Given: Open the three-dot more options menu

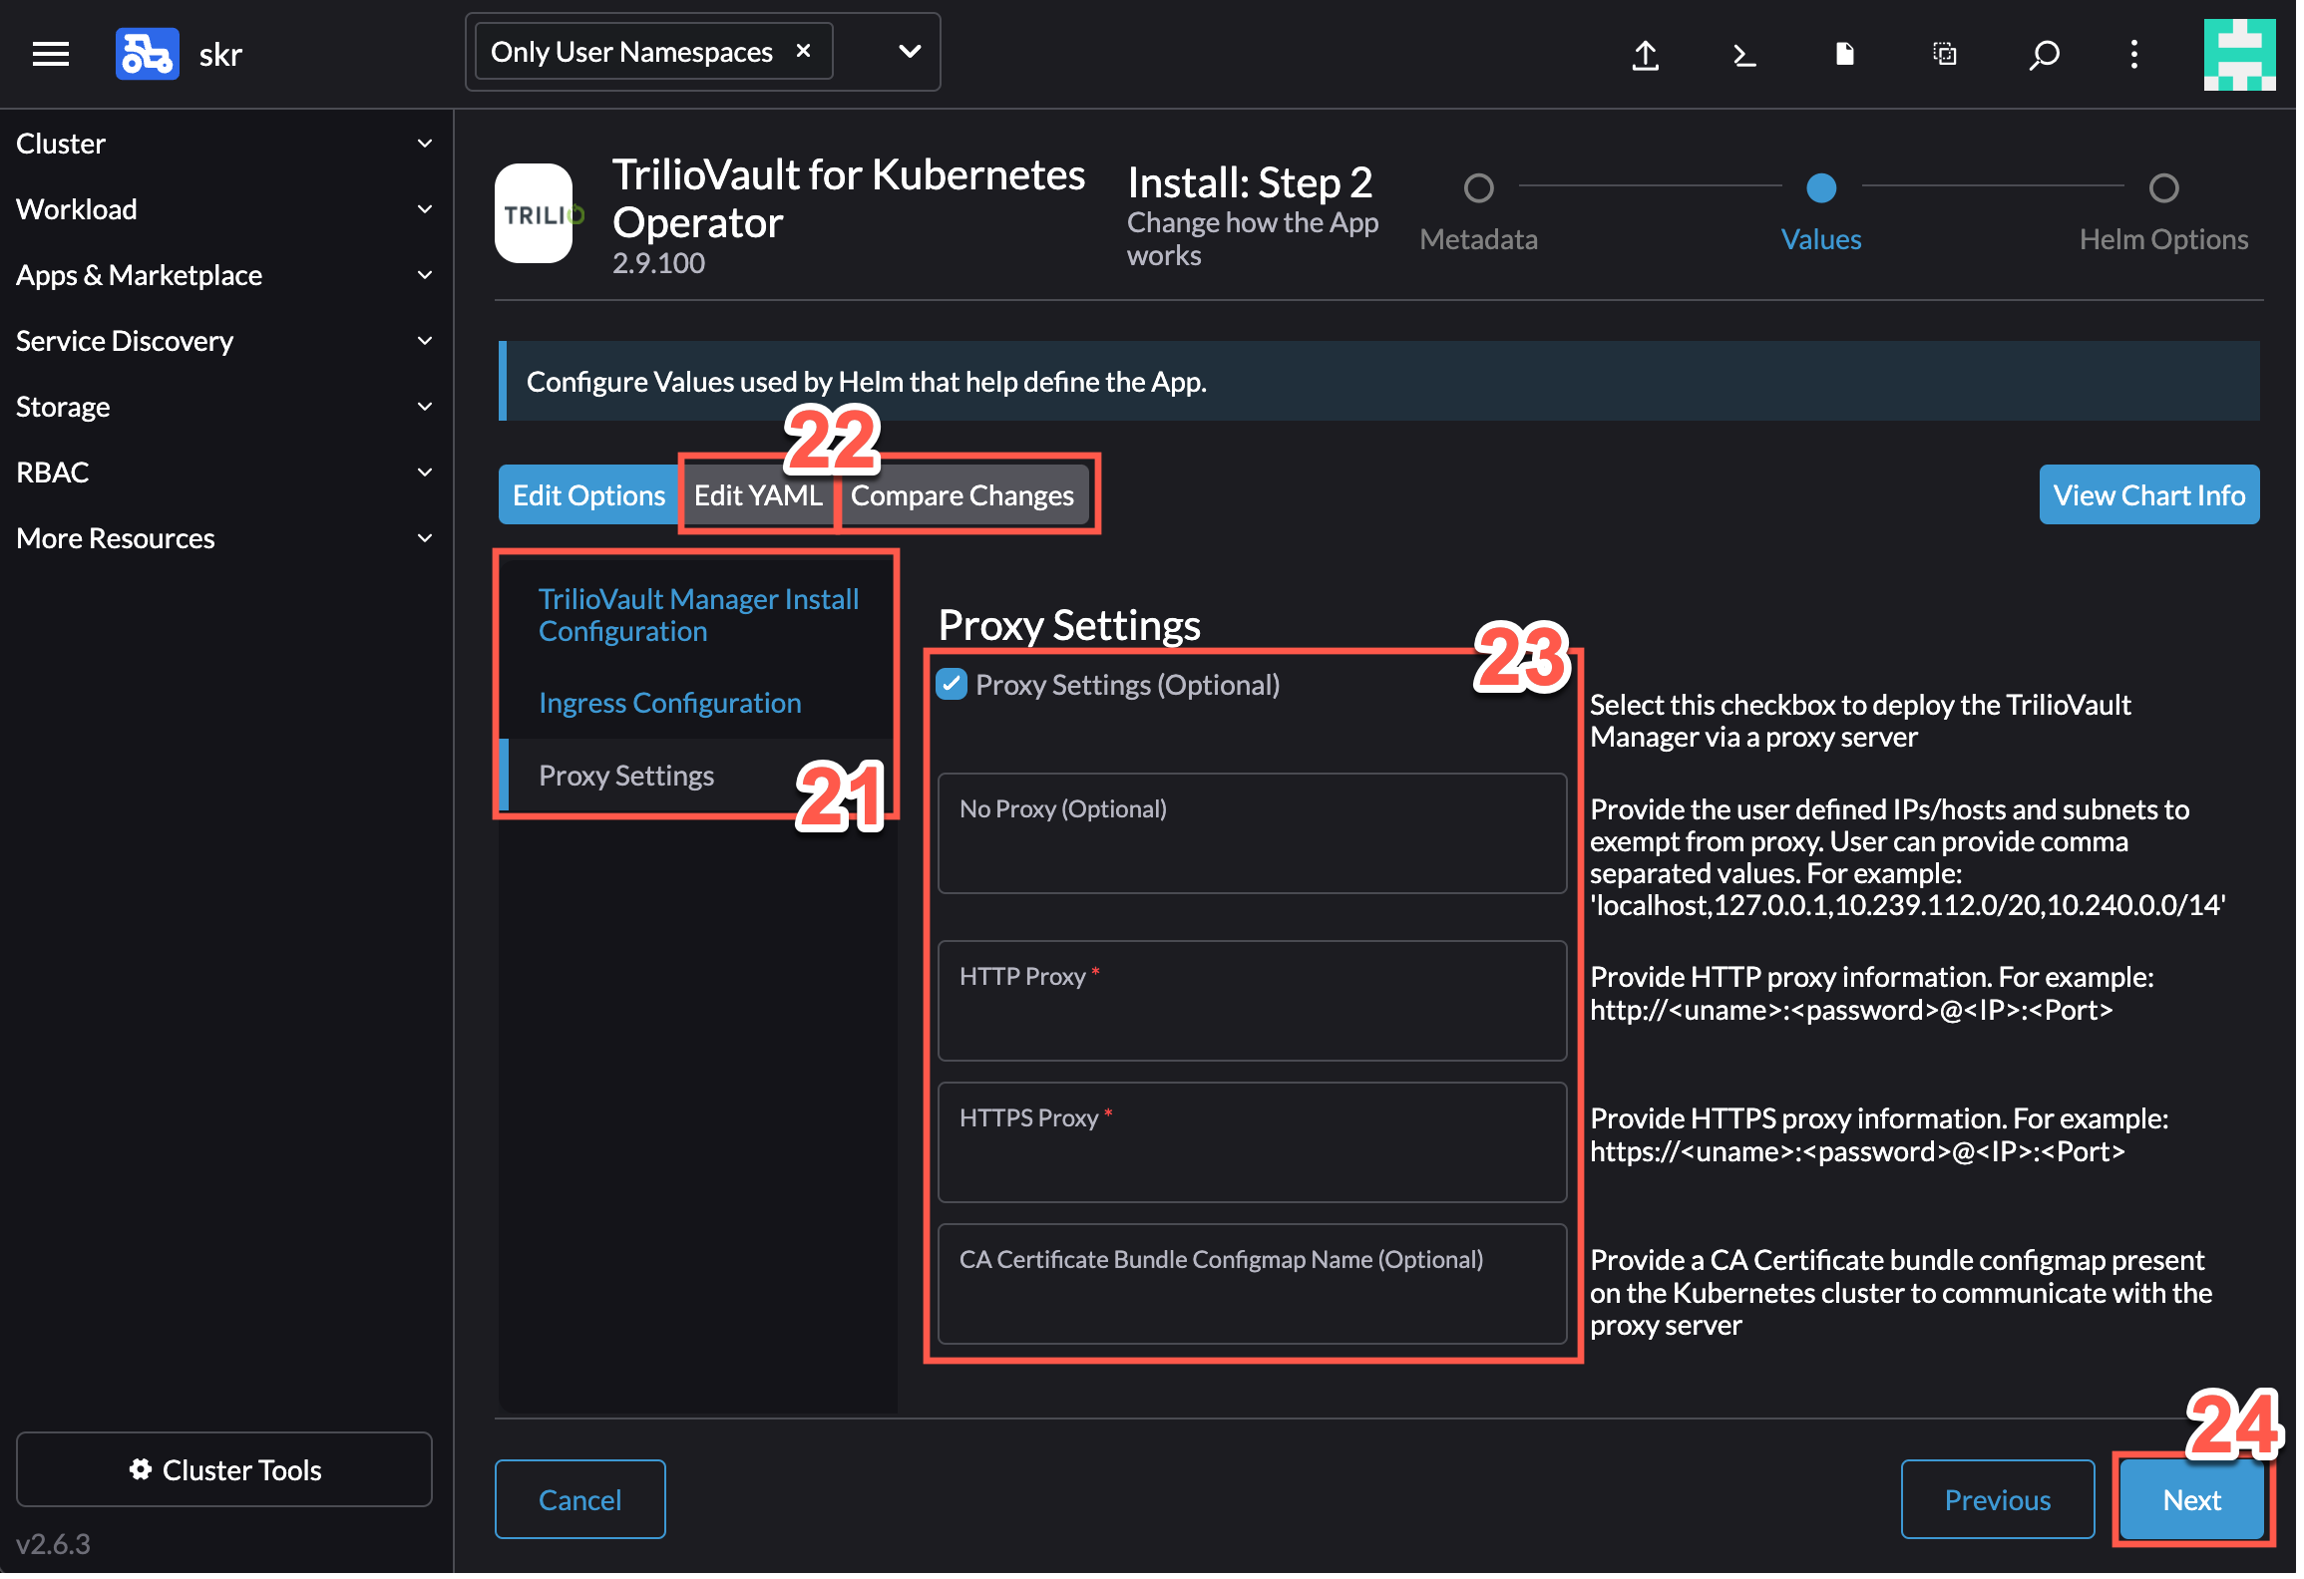Looking at the screenshot, I should coord(2134,54).
